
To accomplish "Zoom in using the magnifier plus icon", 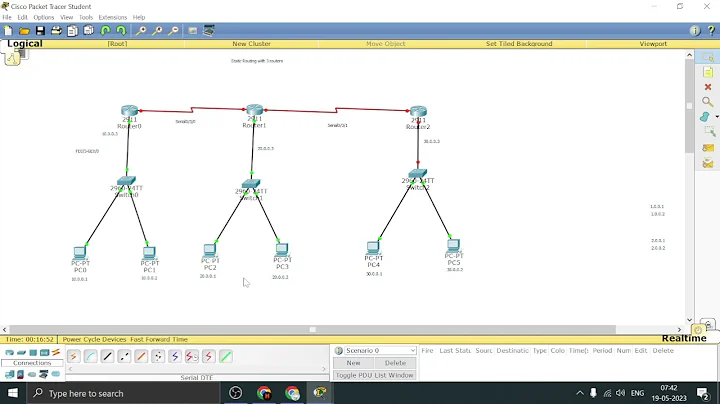I will 141,31.
